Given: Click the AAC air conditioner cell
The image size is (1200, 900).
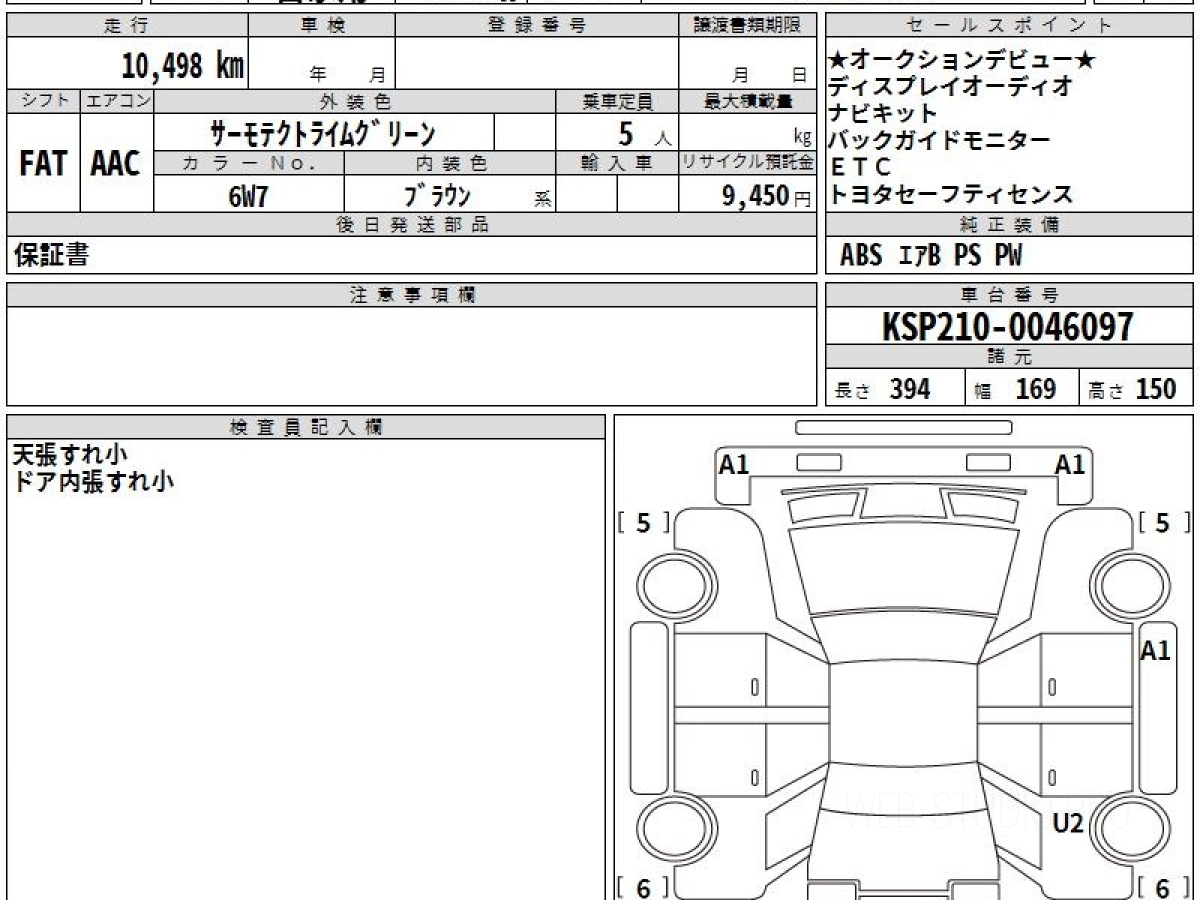Looking at the screenshot, I should [x=116, y=164].
